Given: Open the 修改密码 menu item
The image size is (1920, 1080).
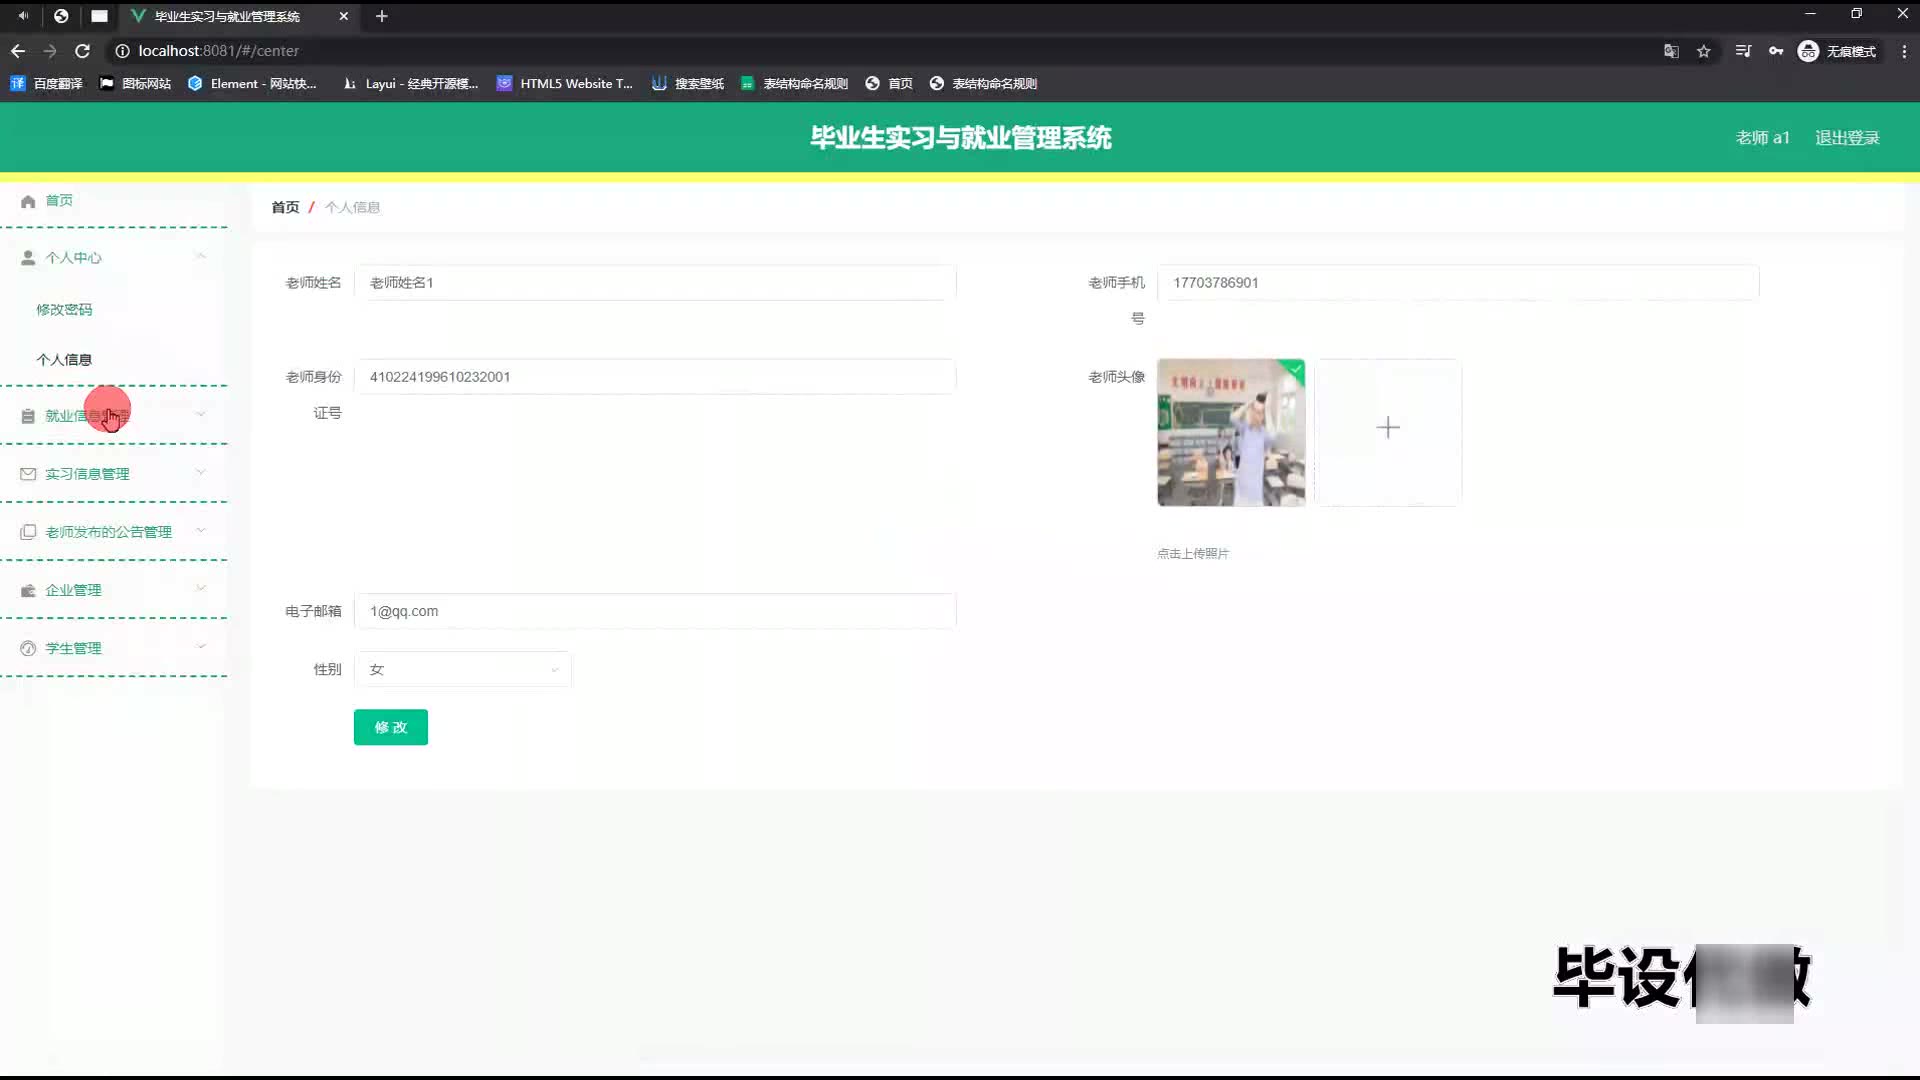Looking at the screenshot, I should 64,309.
